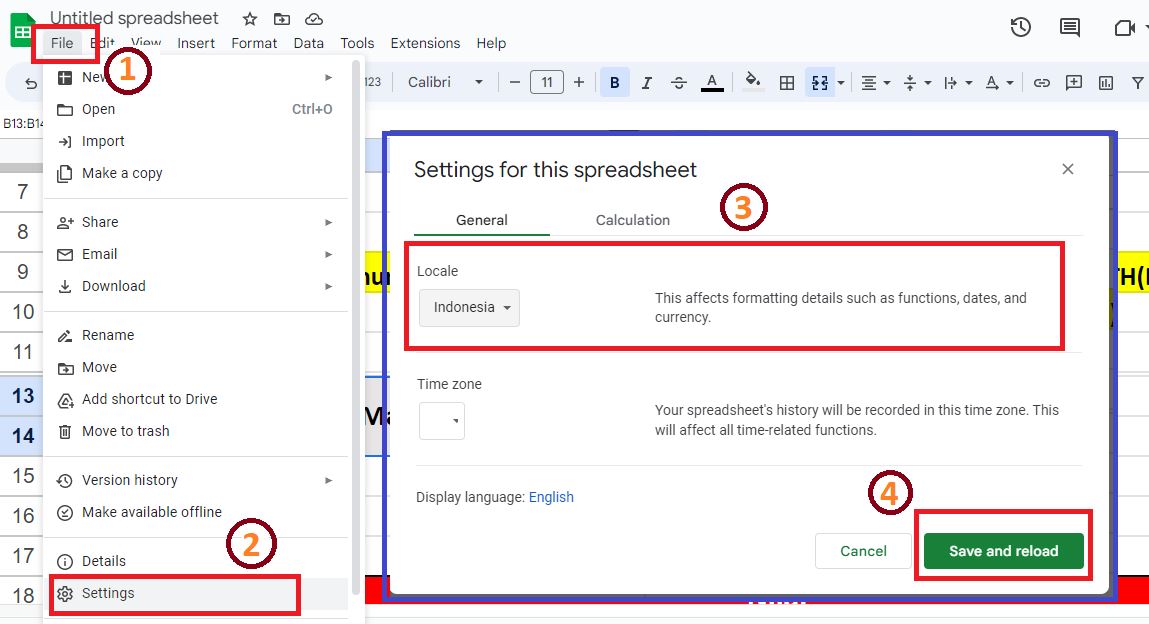Open the Data menu
The width and height of the screenshot is (1149, 624).
309,43
